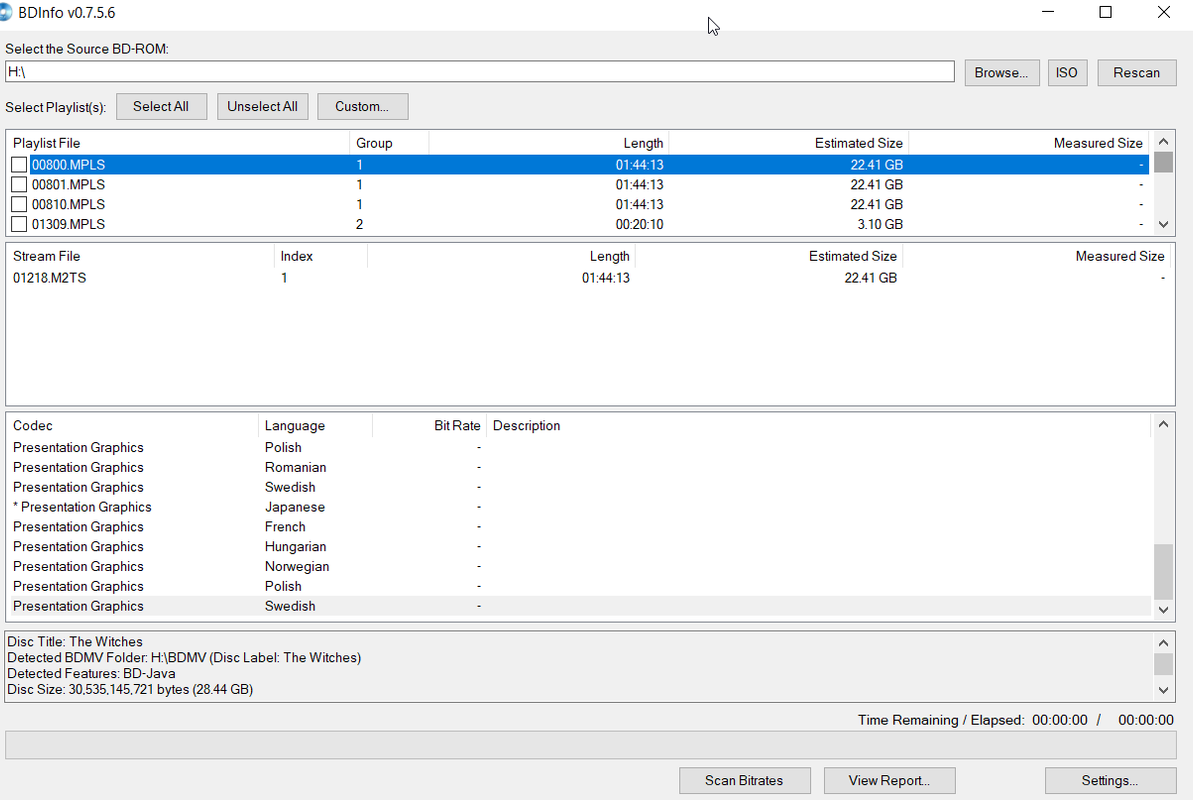Image resolution: width=1193 pixels, height=800 pixels.
Task: Click the Description column header
Action: [x=819, y=425]
